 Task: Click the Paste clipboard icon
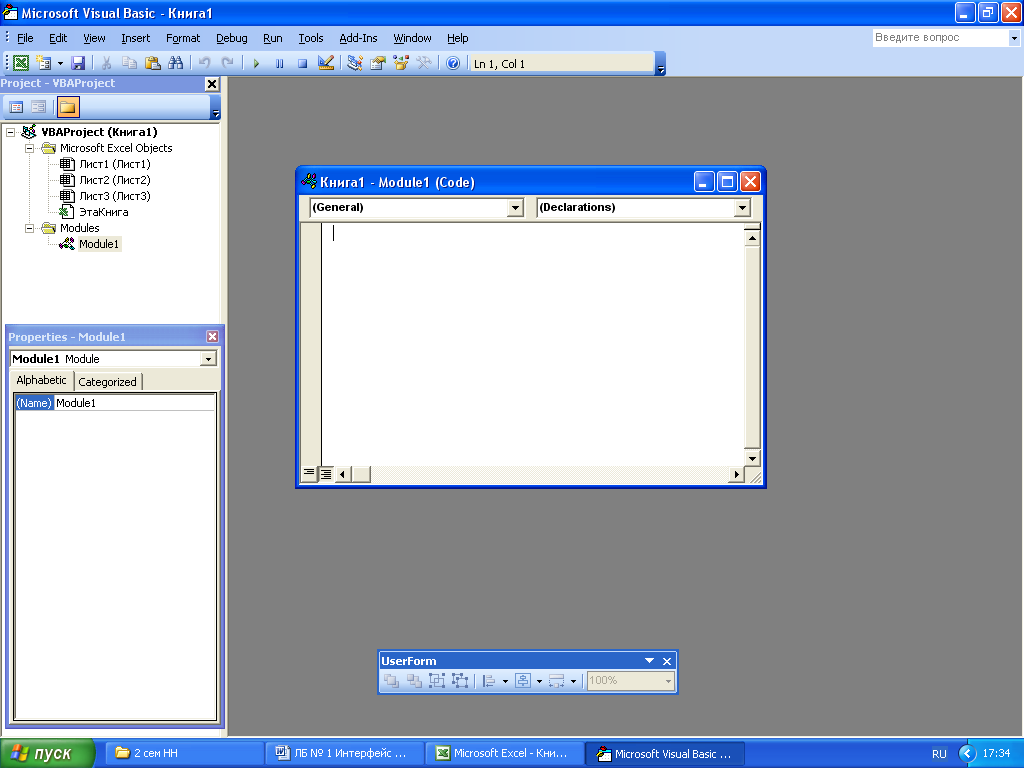(152, 63)
